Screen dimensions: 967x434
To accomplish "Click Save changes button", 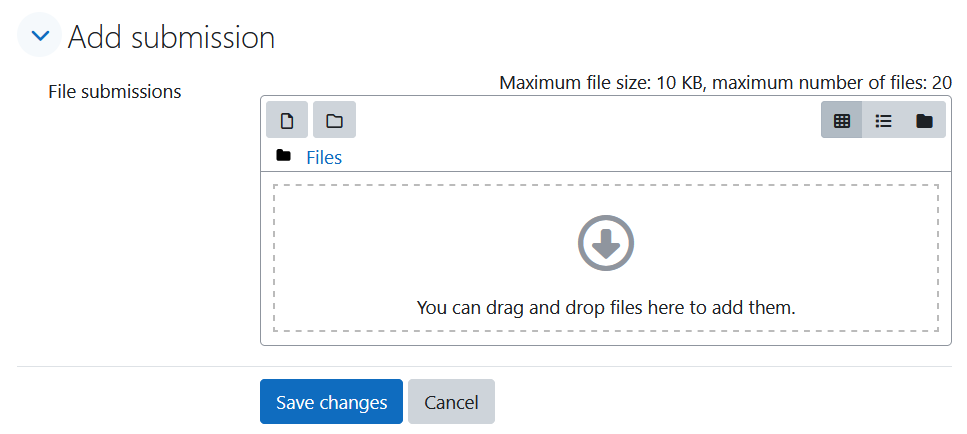I will 331,402.
